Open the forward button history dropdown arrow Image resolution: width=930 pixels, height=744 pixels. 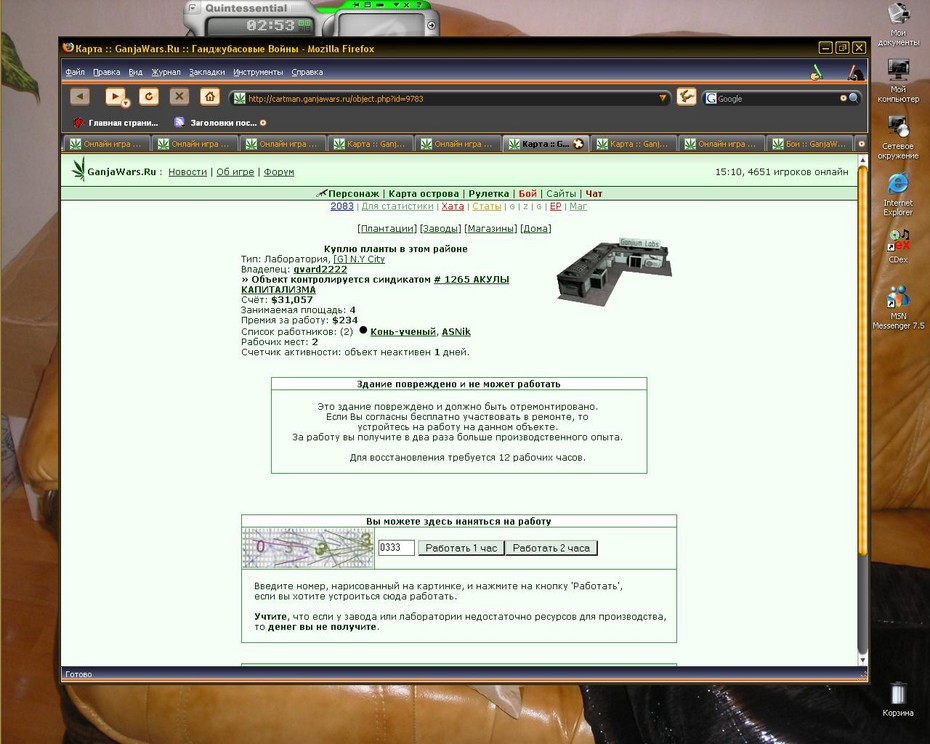click(126, 104)
